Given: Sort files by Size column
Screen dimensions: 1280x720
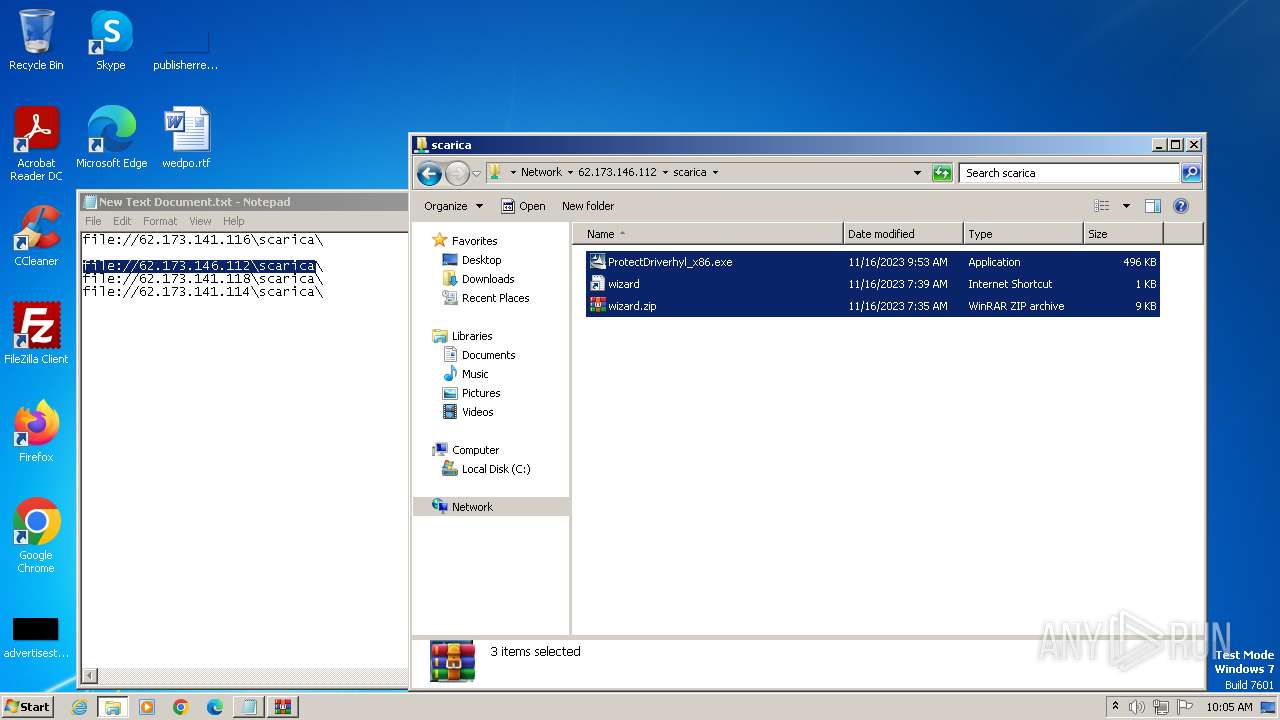Looking at the screenshot, I should pyautogui.click(x=1123, y=234).
